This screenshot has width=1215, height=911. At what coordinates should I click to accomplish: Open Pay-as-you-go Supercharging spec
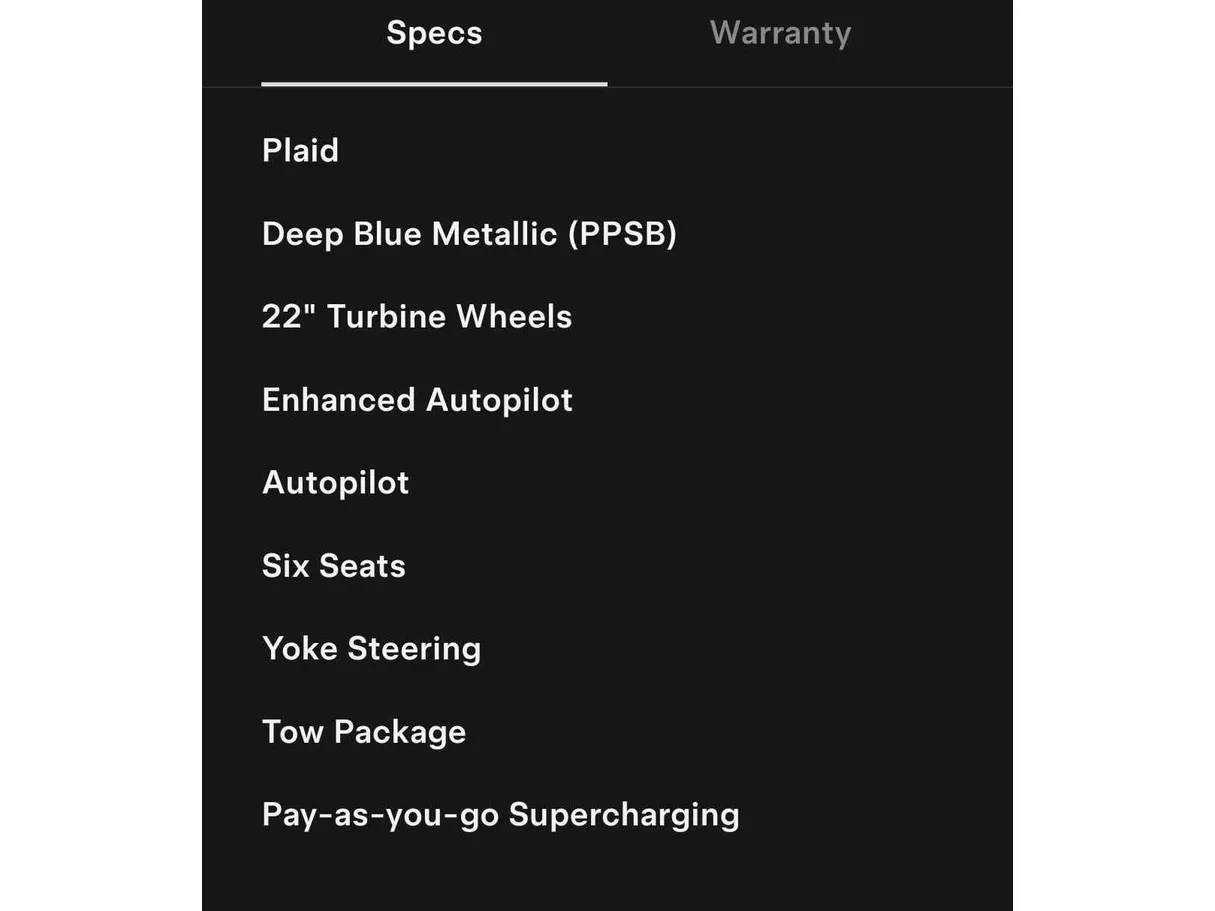[x=500, y=815]
